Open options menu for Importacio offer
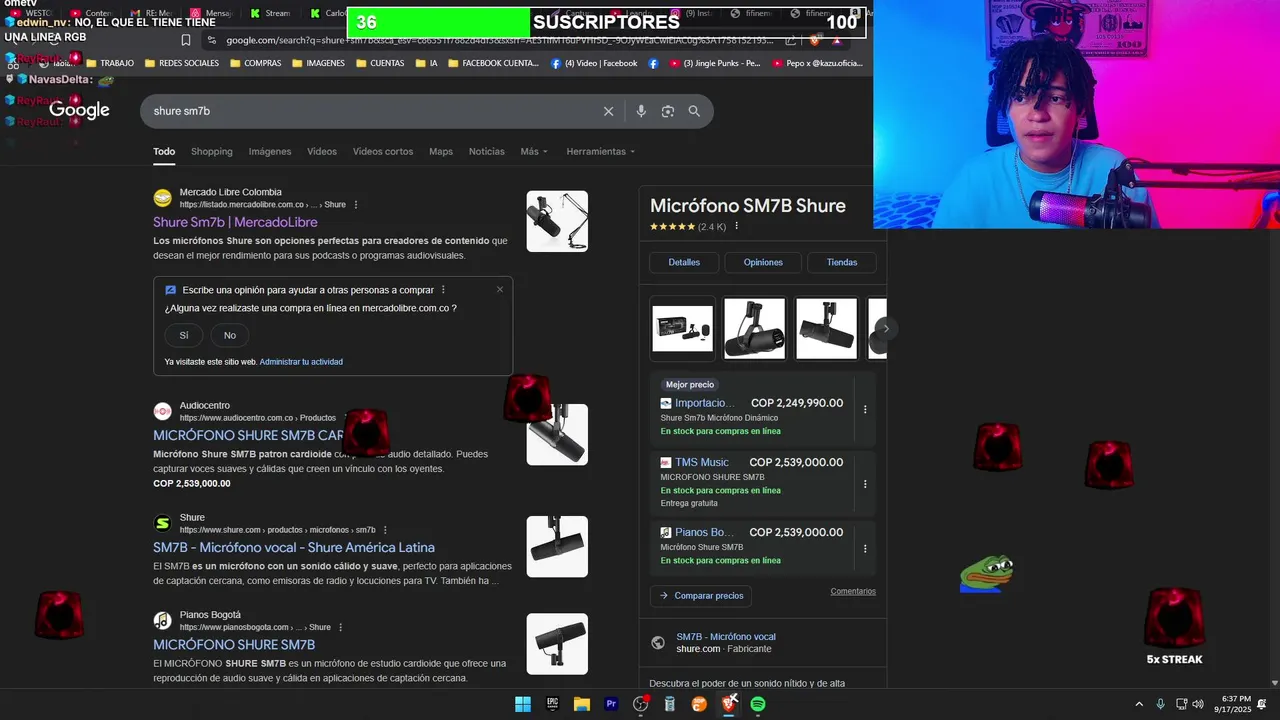This screenshot has width=1280, height=720. click(x=865, y=409)
